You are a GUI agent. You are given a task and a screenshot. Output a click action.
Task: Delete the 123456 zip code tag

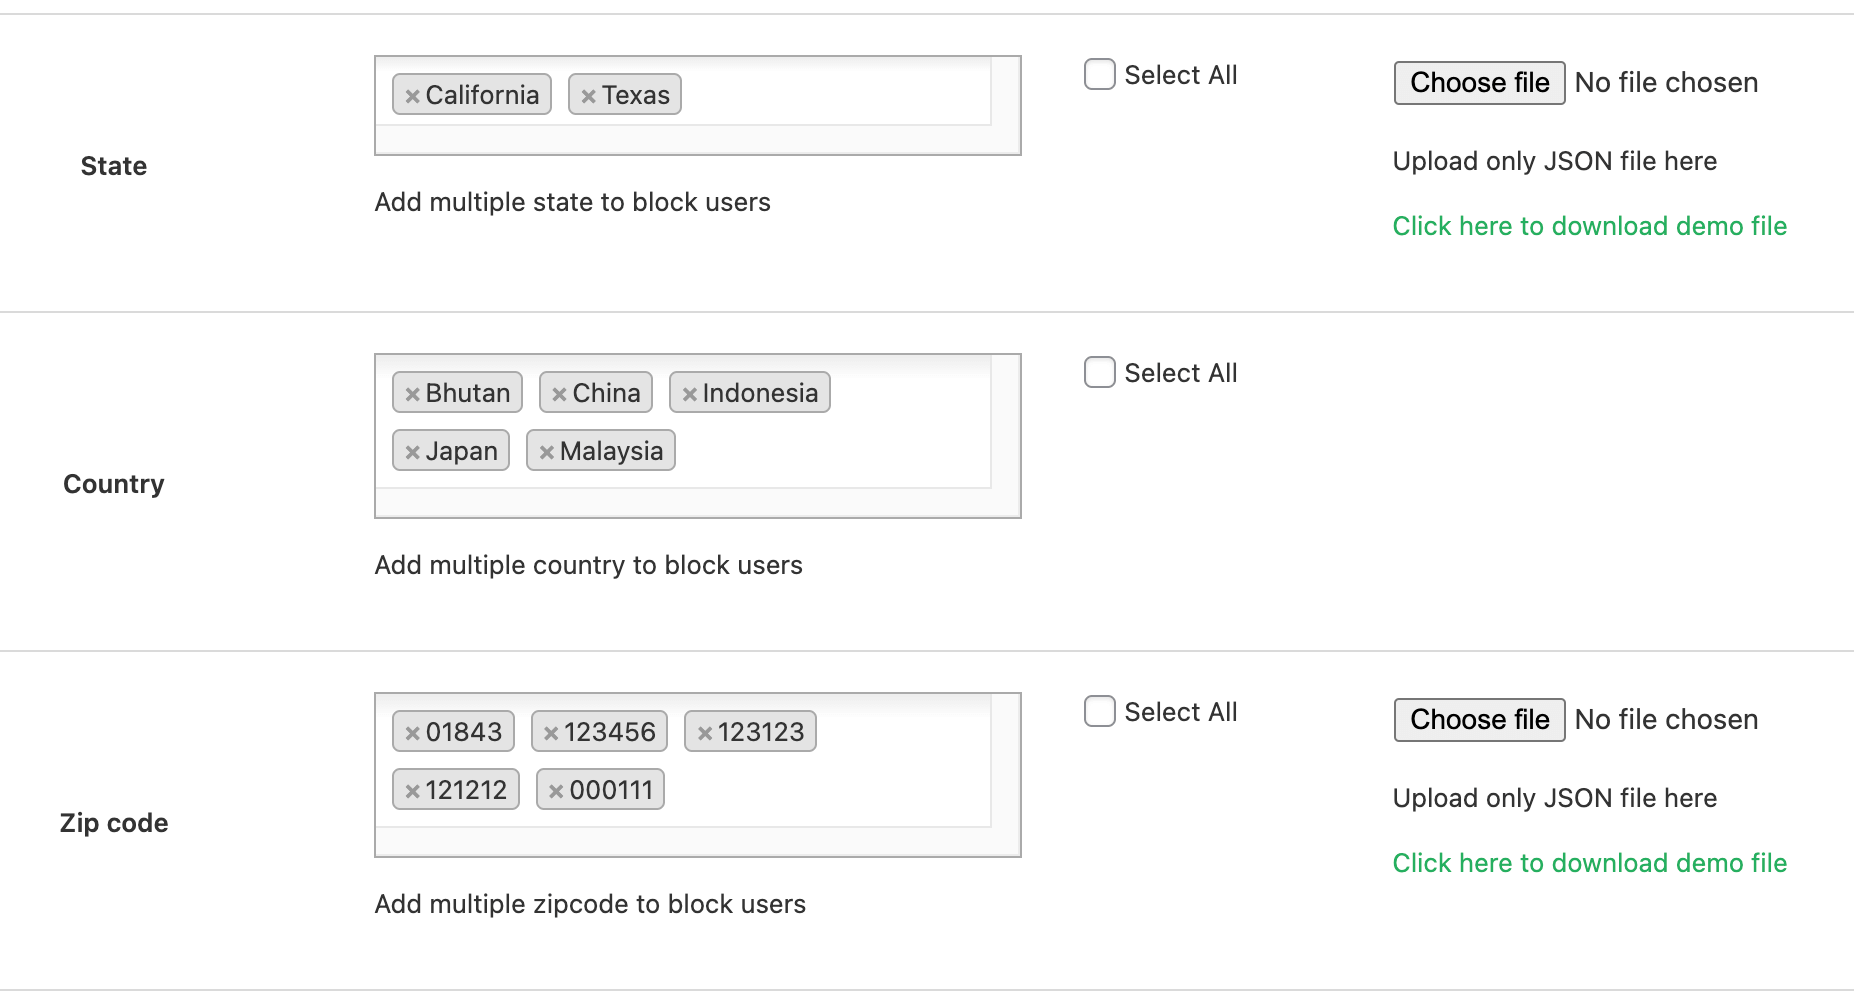tap(550, 733)
